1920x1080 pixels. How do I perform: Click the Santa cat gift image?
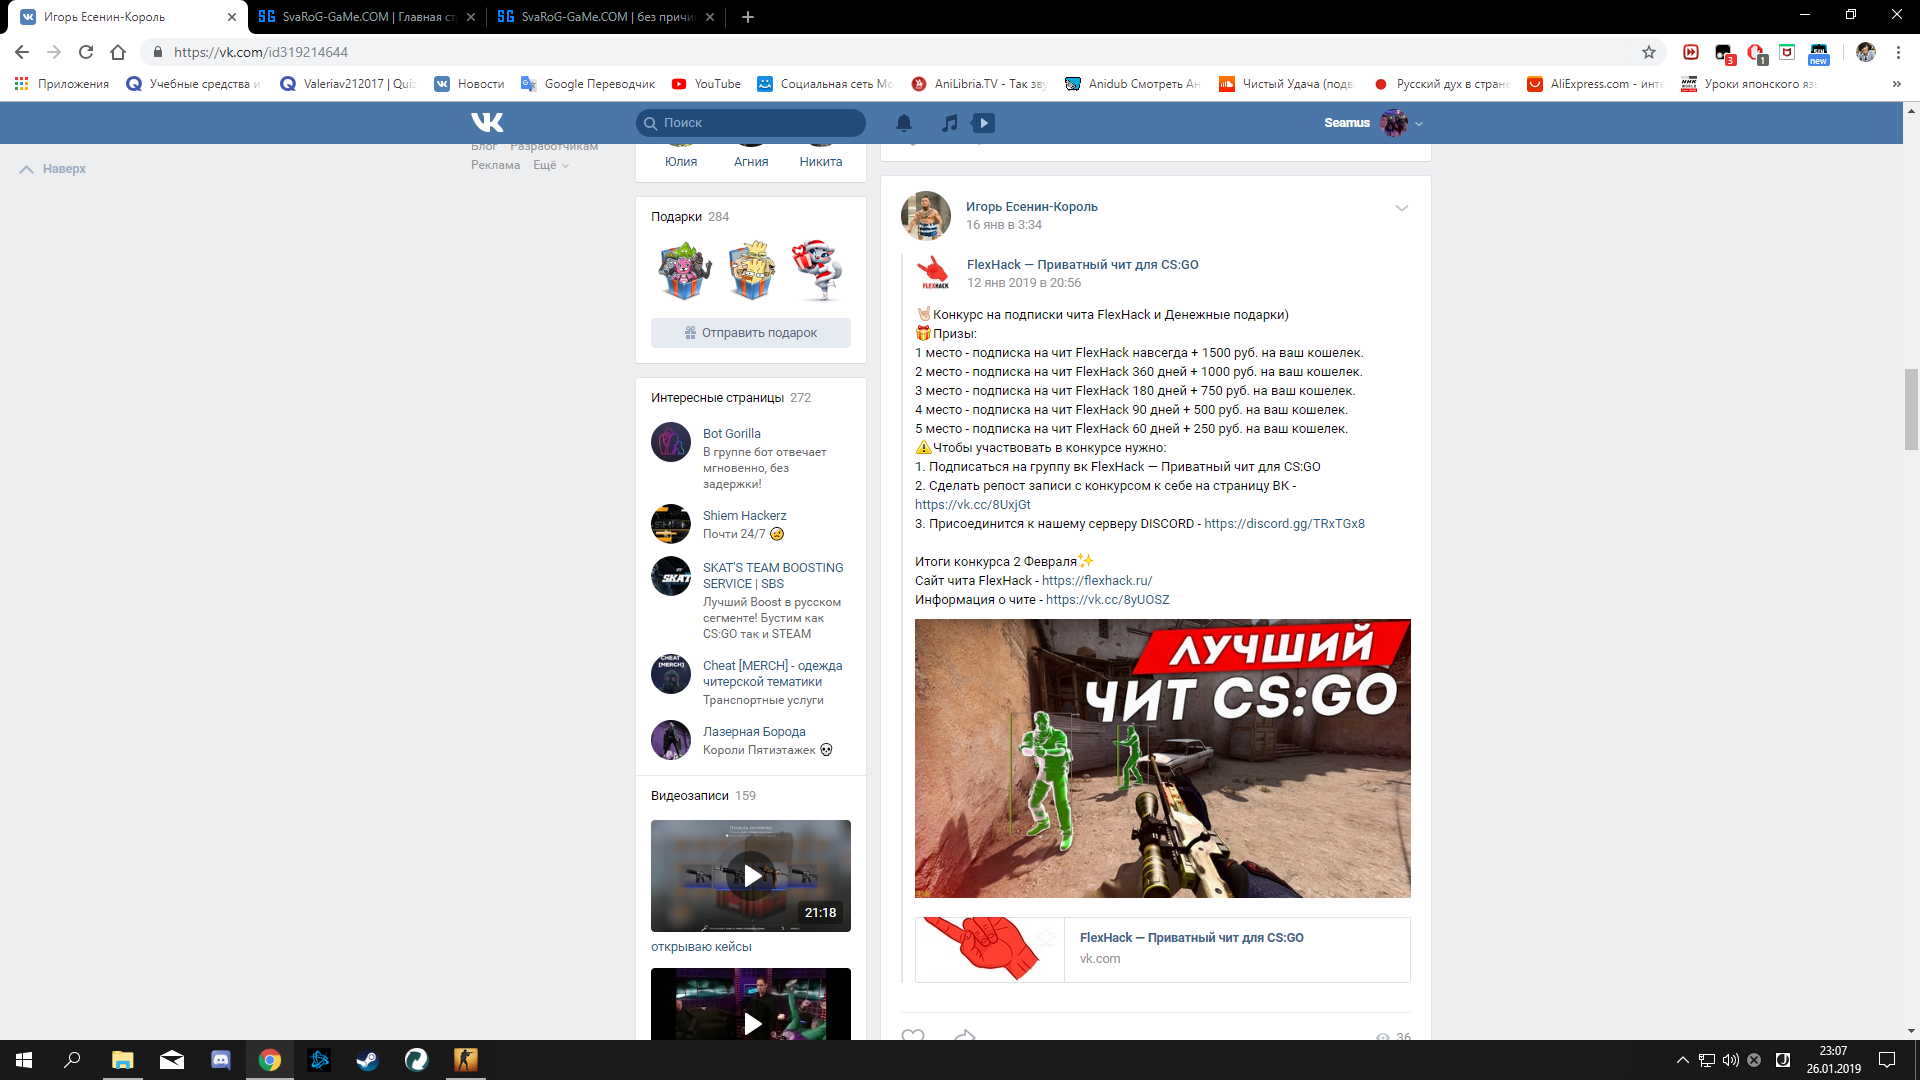tap(817, 270)
